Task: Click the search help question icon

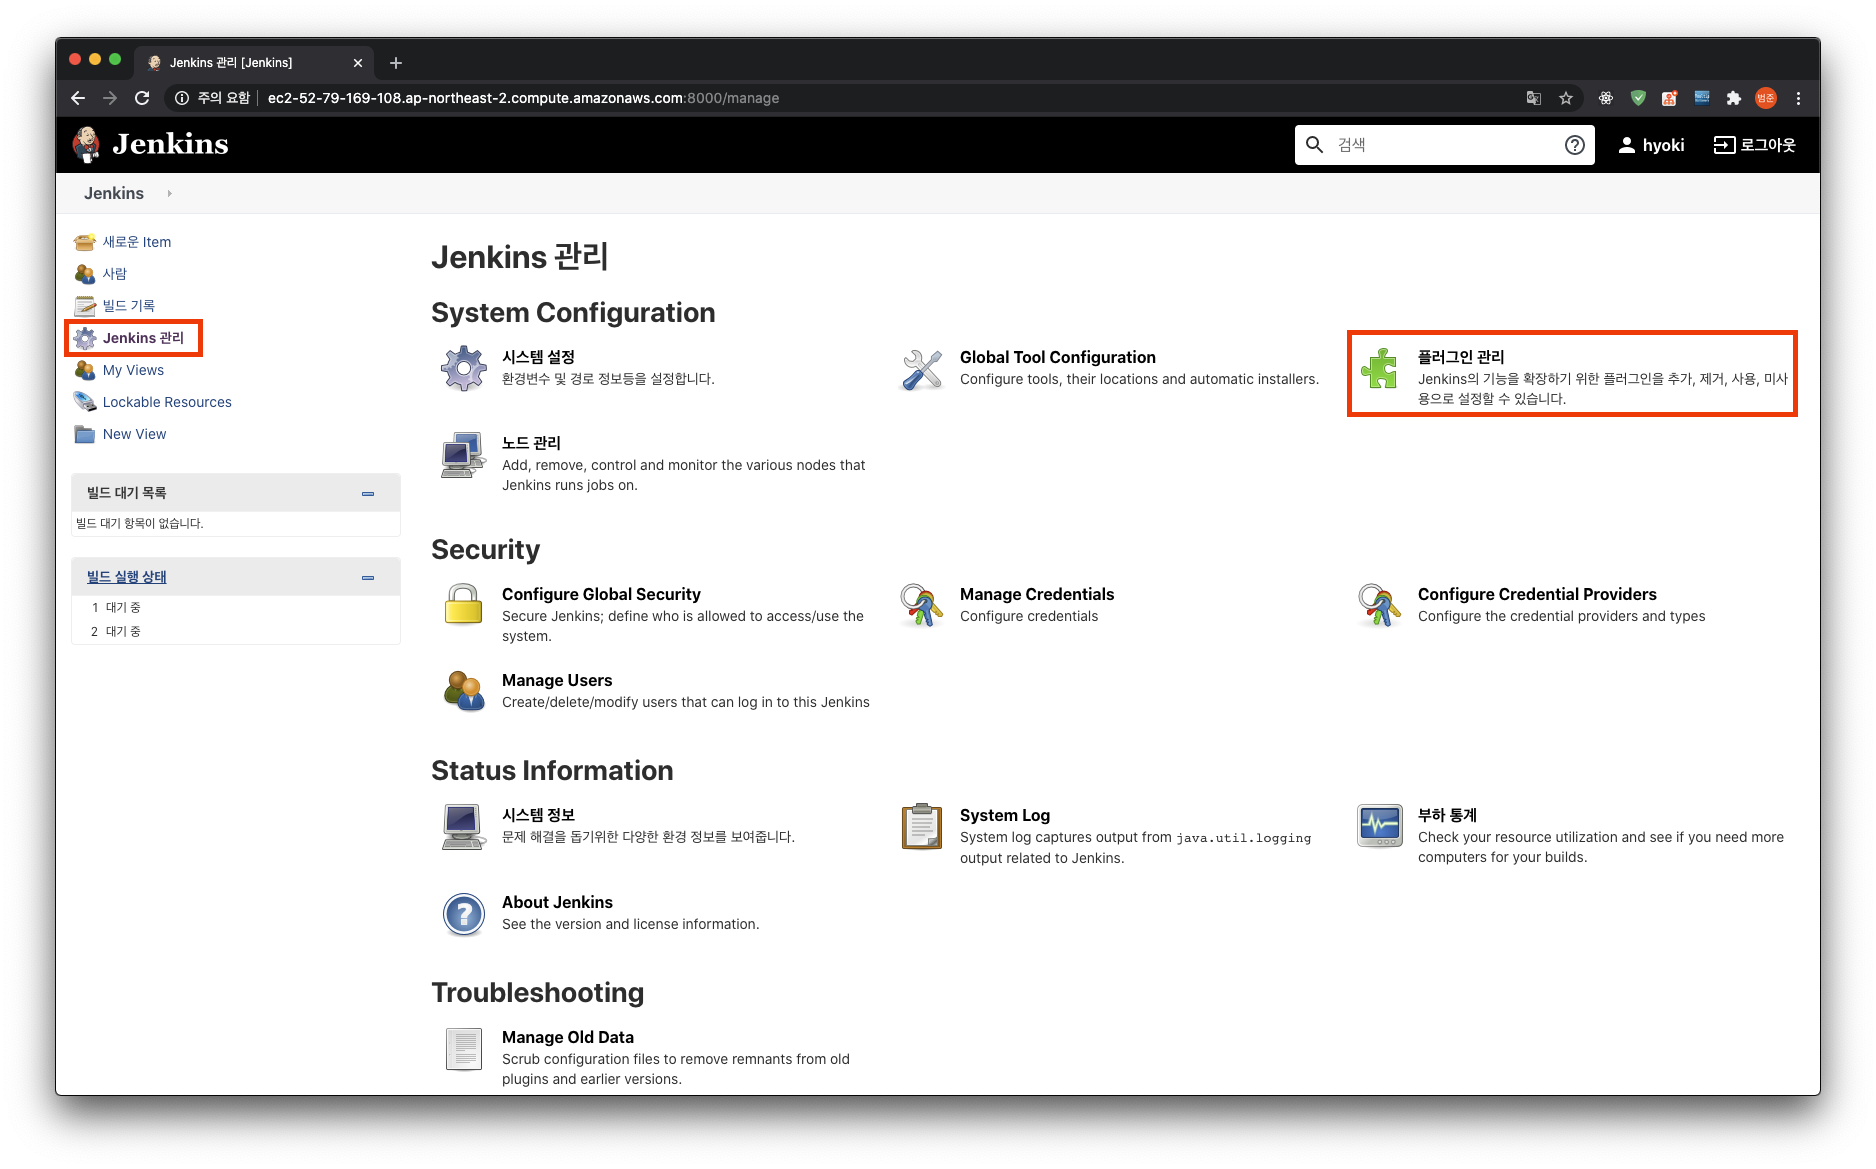Action: [1575, 145]
